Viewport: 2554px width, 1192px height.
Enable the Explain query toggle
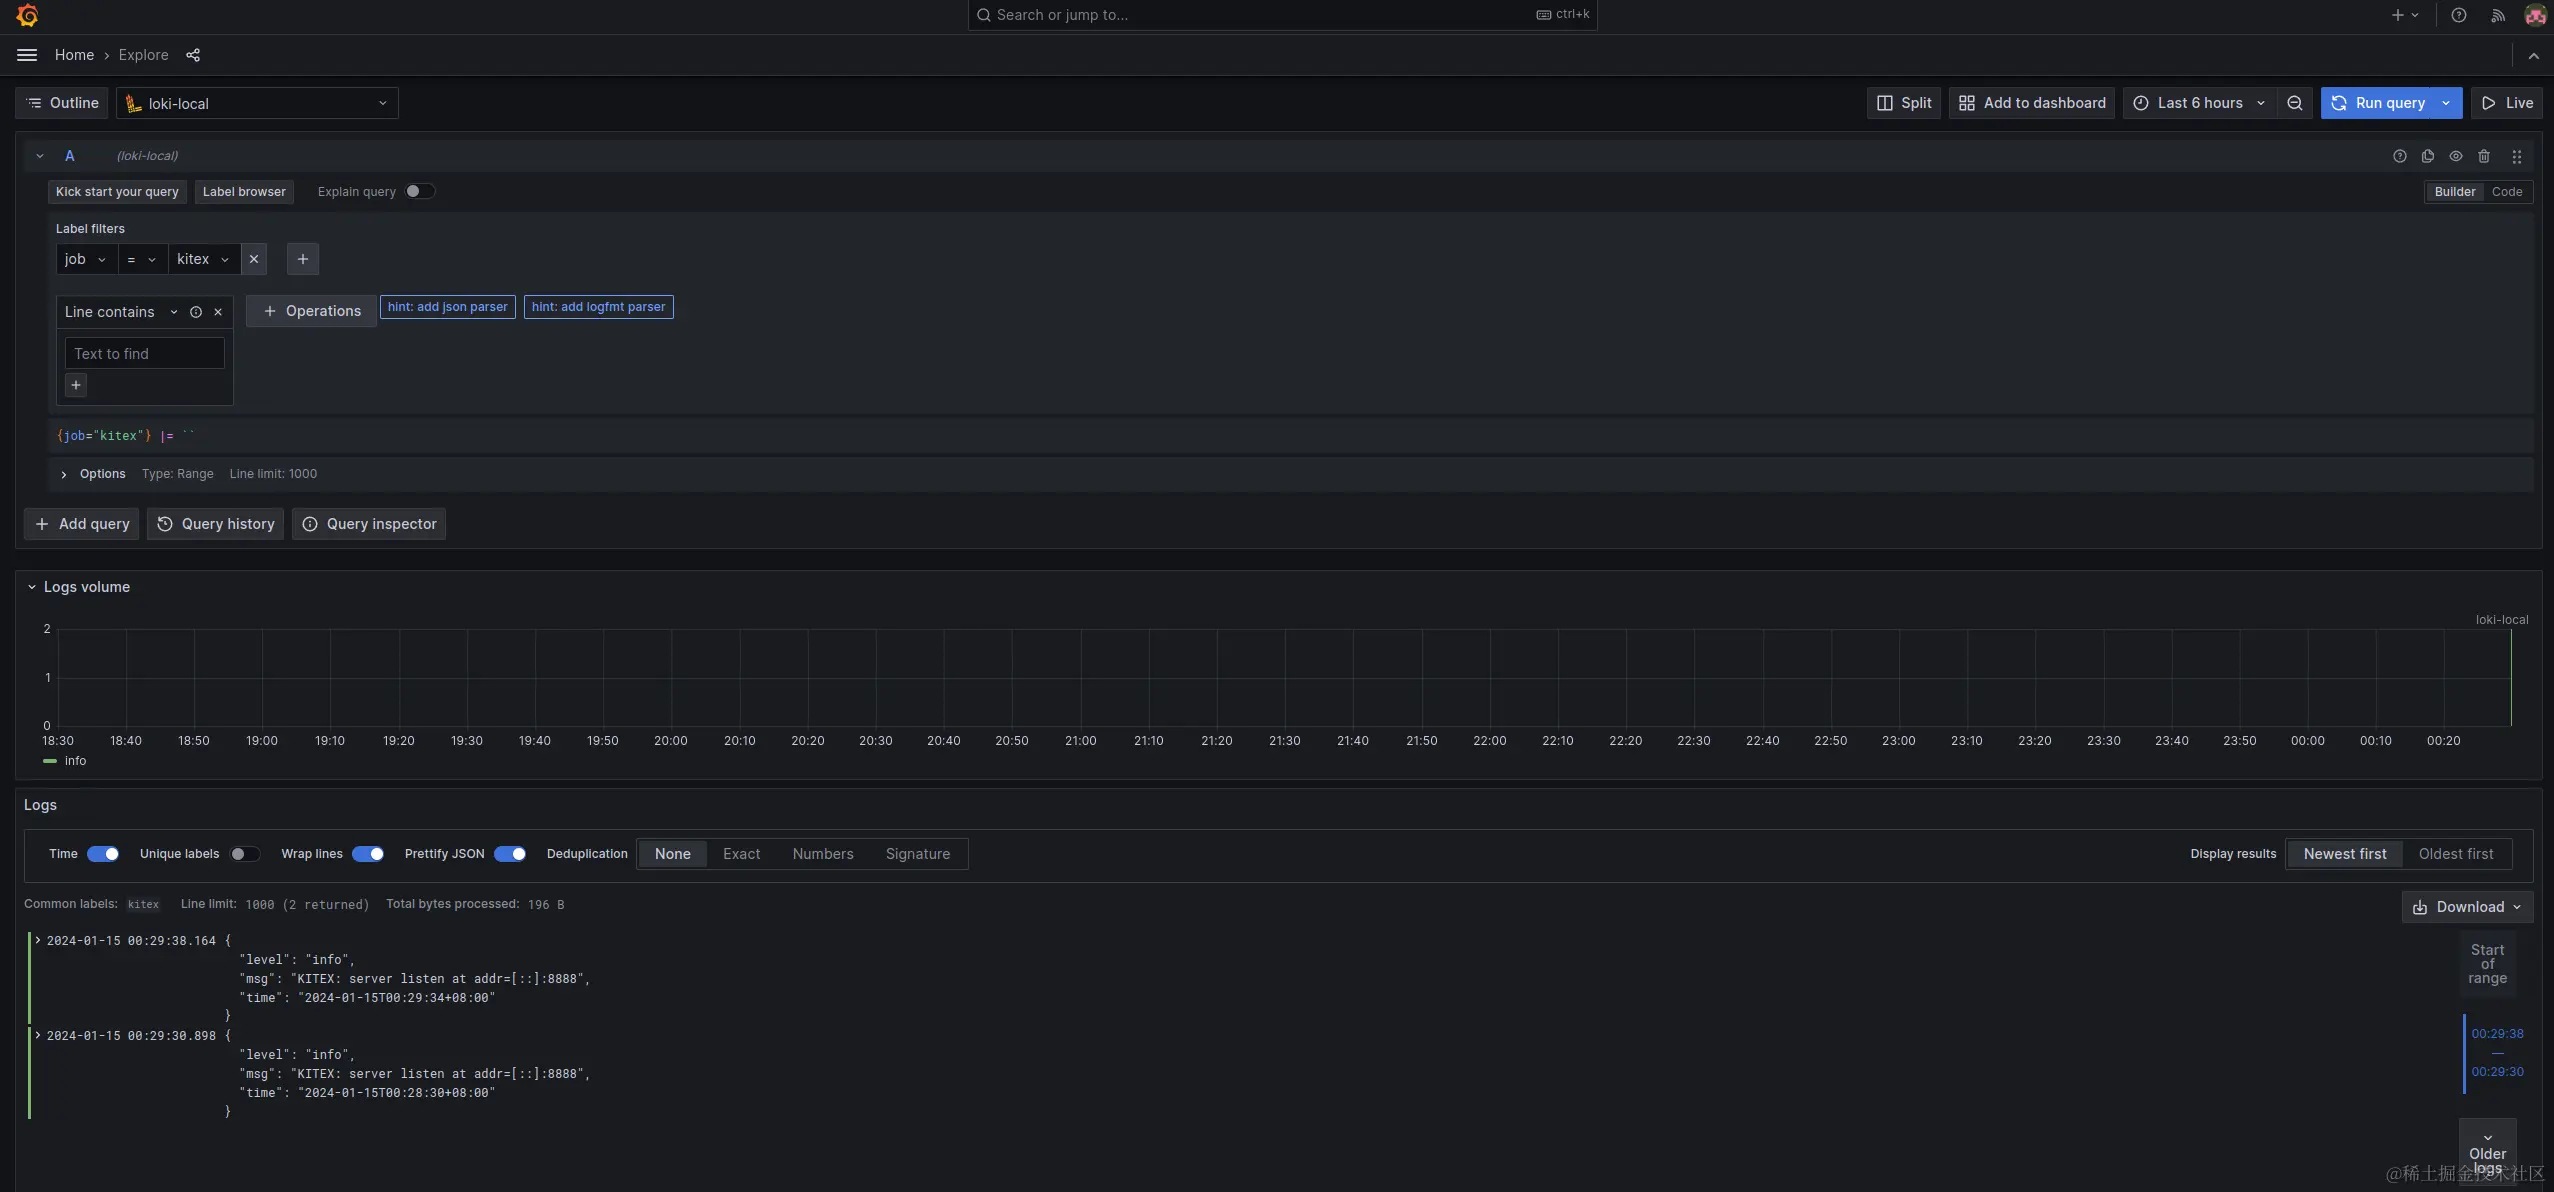click(420, 191)
